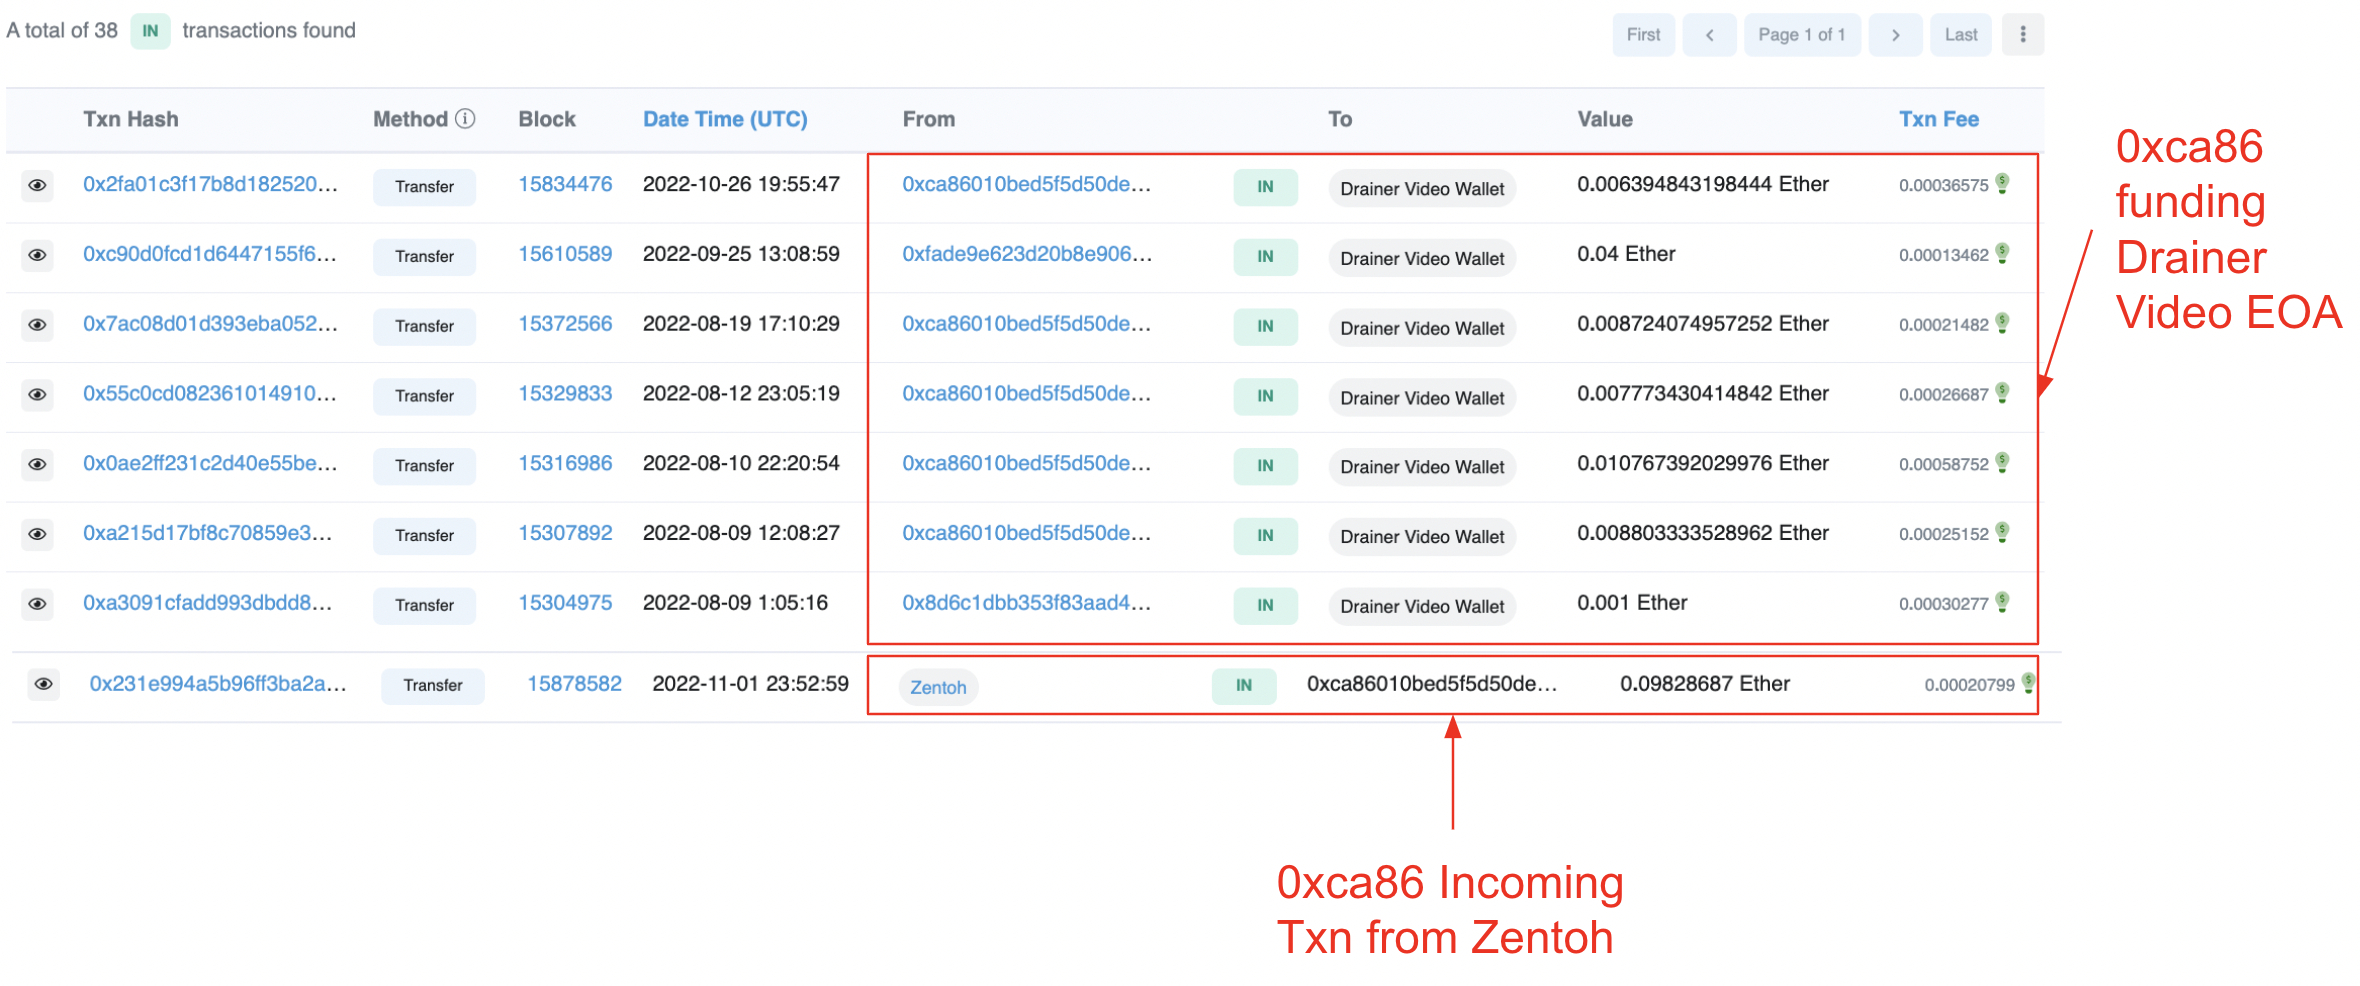Click gas fee bulb icon for 0.00036575

click(2002, 183)
